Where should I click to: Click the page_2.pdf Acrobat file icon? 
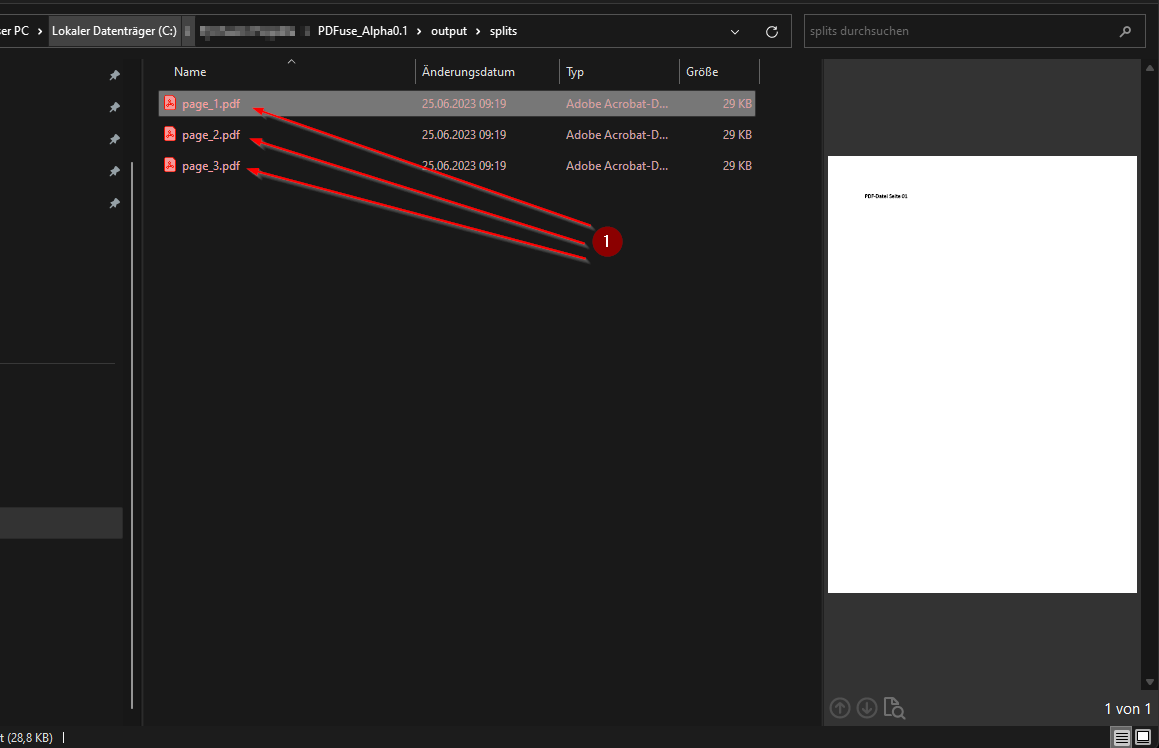pyautogui.click(x=170, y=135)
